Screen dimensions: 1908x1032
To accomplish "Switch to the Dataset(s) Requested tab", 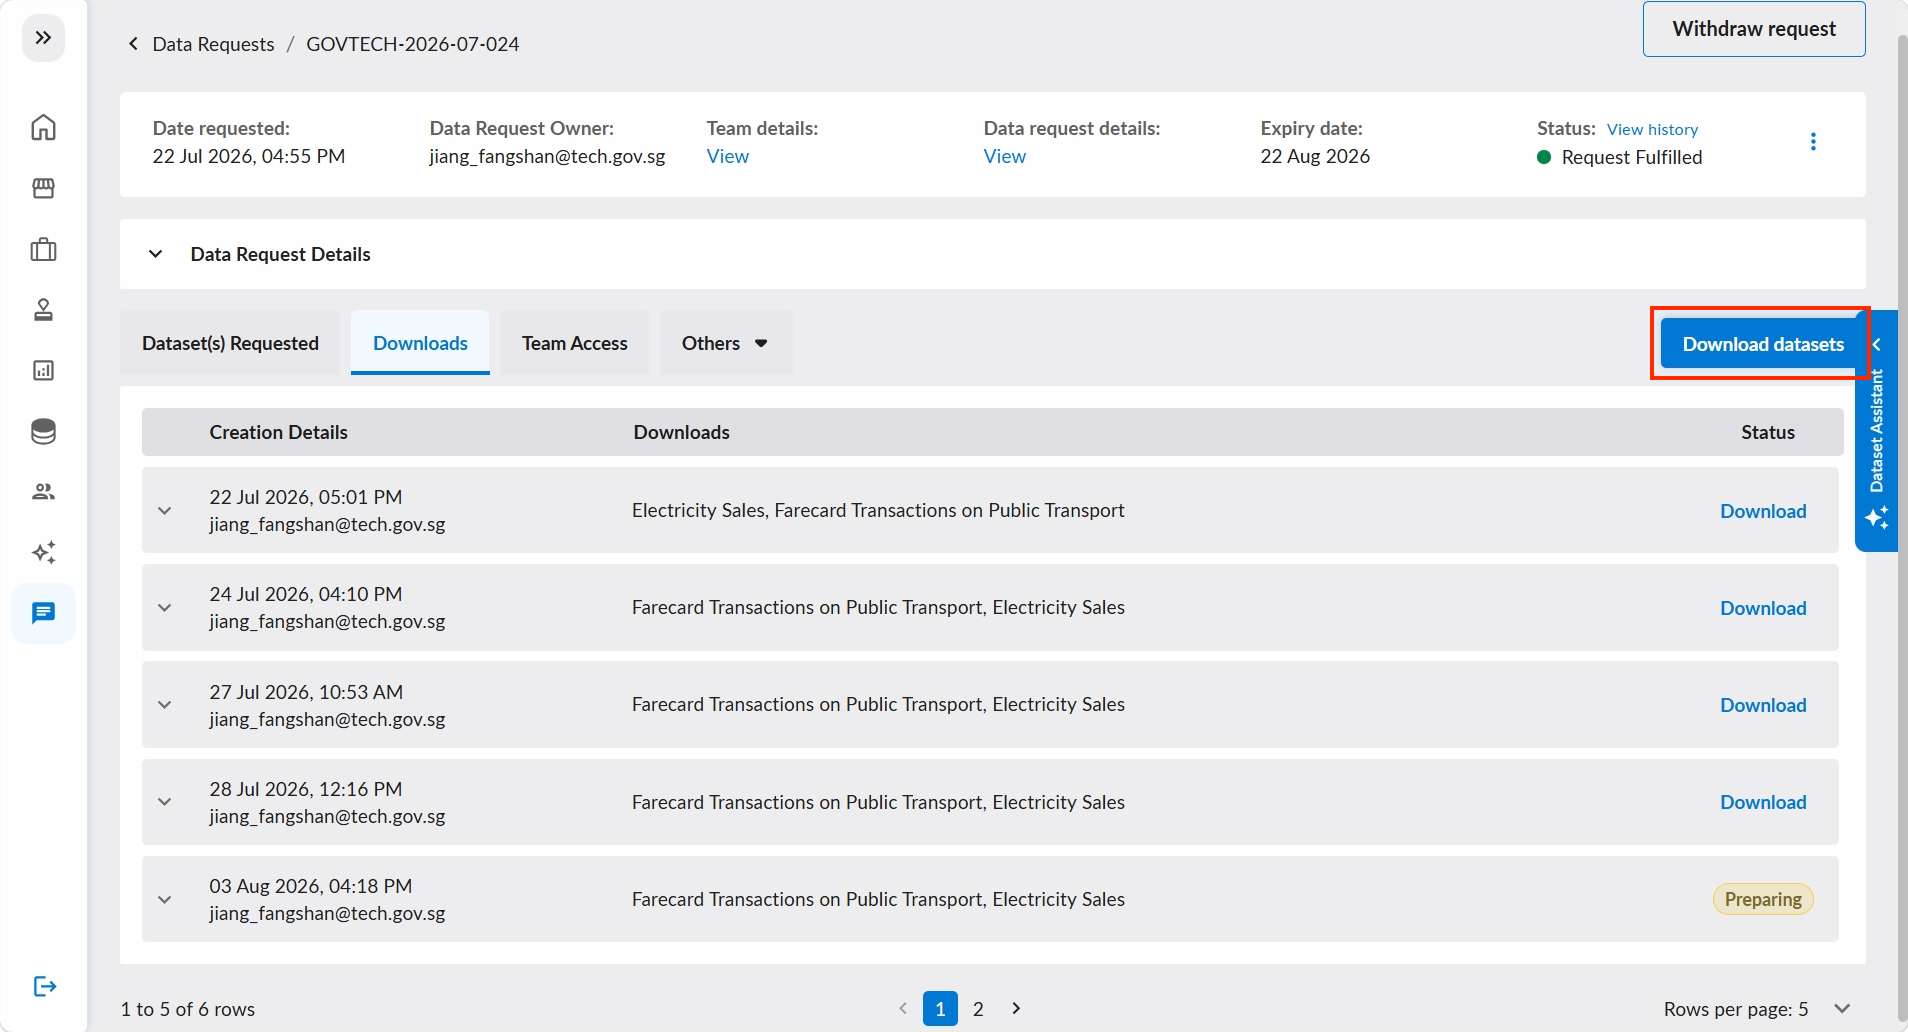I will (x=230, y=343).
